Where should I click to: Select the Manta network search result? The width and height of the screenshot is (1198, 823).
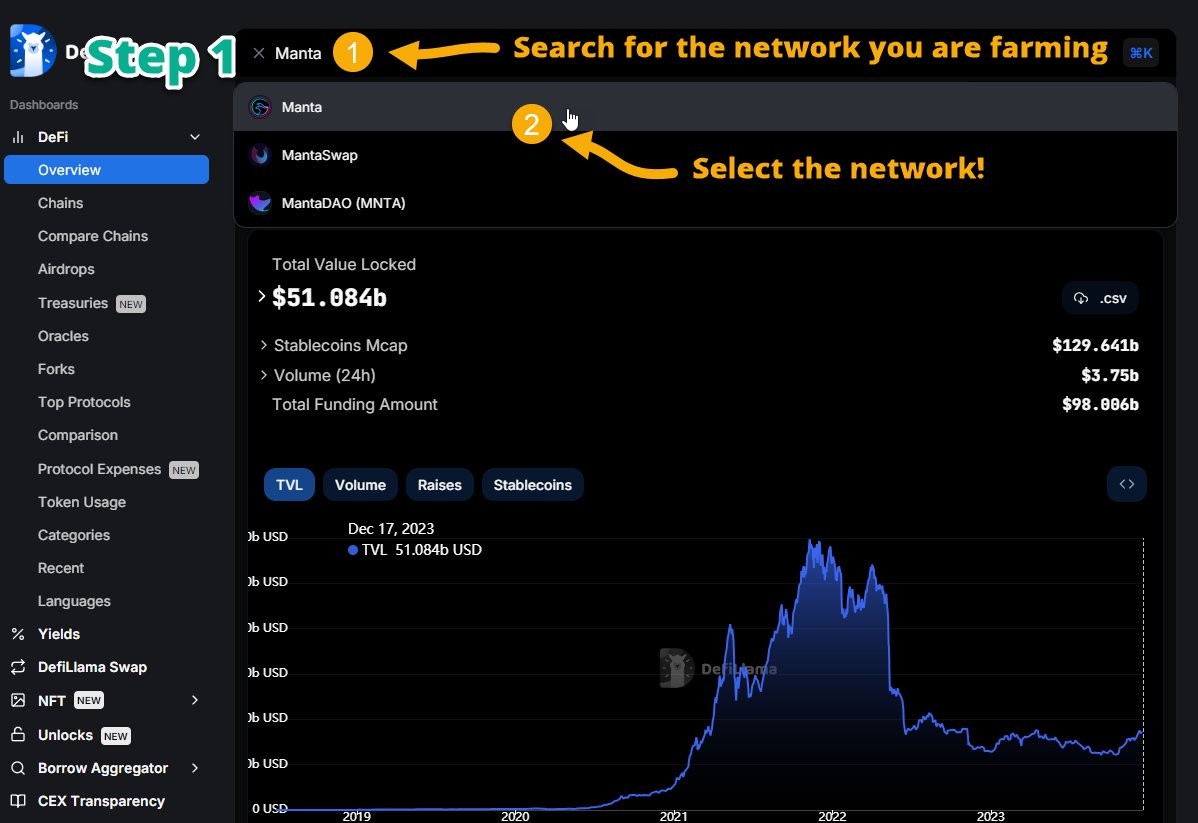point(705,107)
